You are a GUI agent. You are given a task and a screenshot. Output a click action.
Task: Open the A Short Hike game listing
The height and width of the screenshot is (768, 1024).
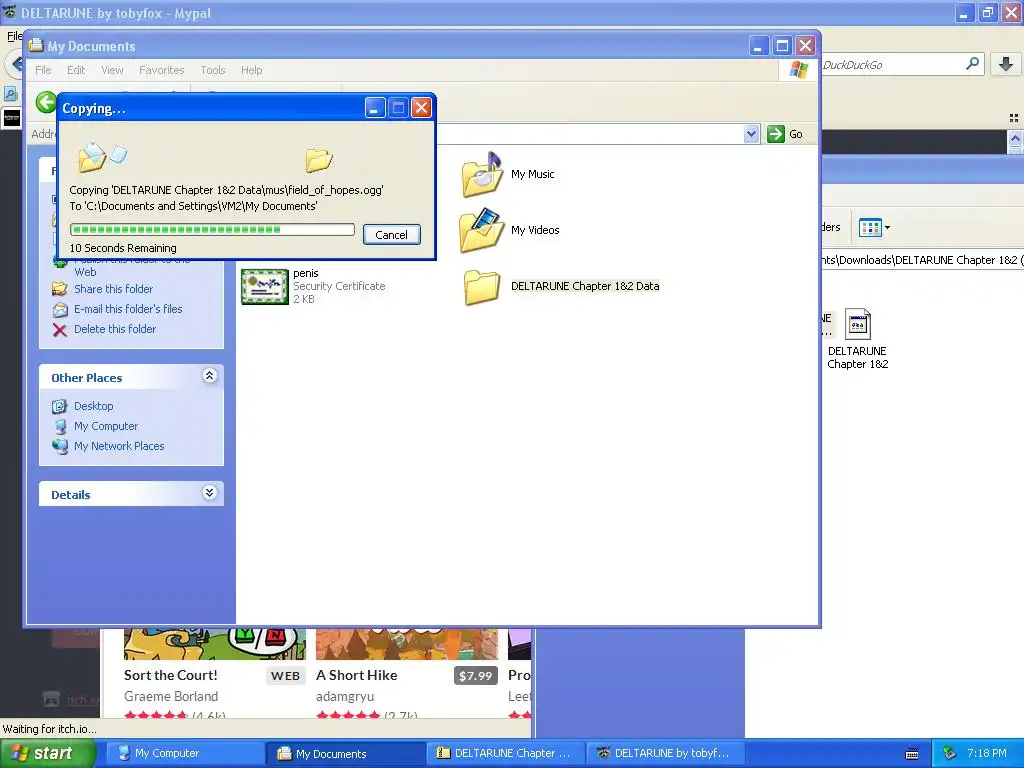click(357, 675)
